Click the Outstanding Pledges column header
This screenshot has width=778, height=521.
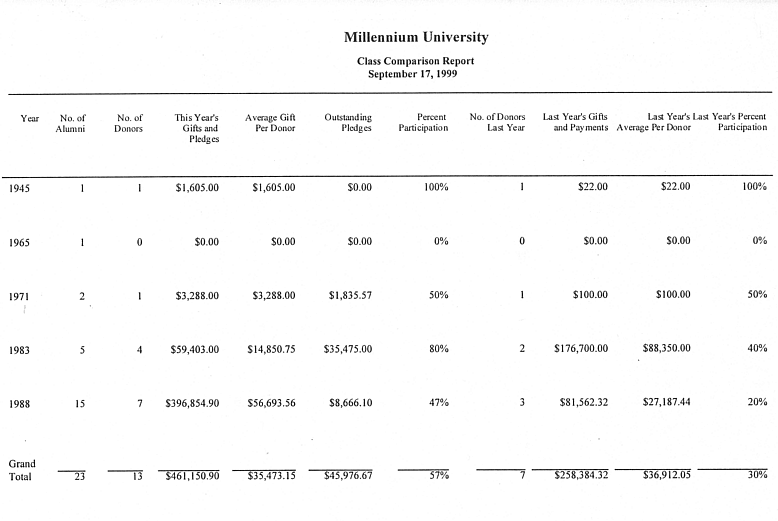pos(348,123)
